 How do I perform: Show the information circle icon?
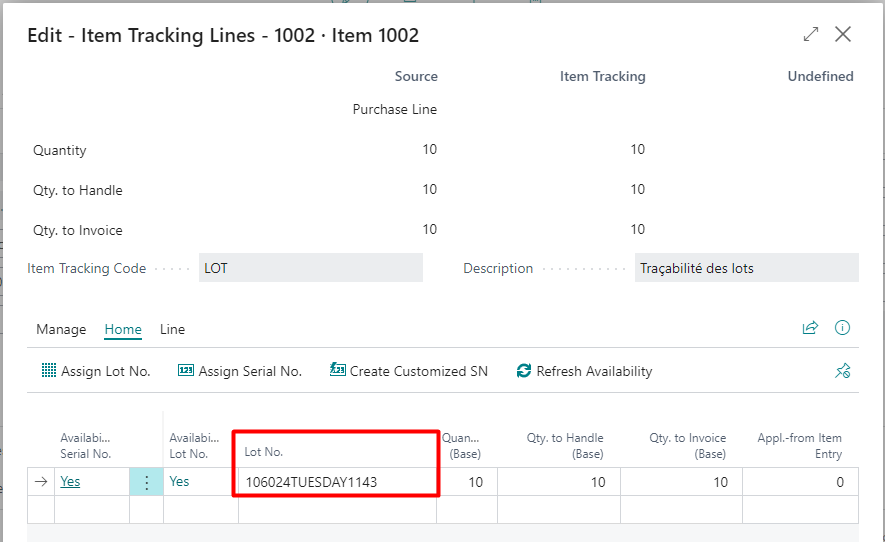(842, 328)
